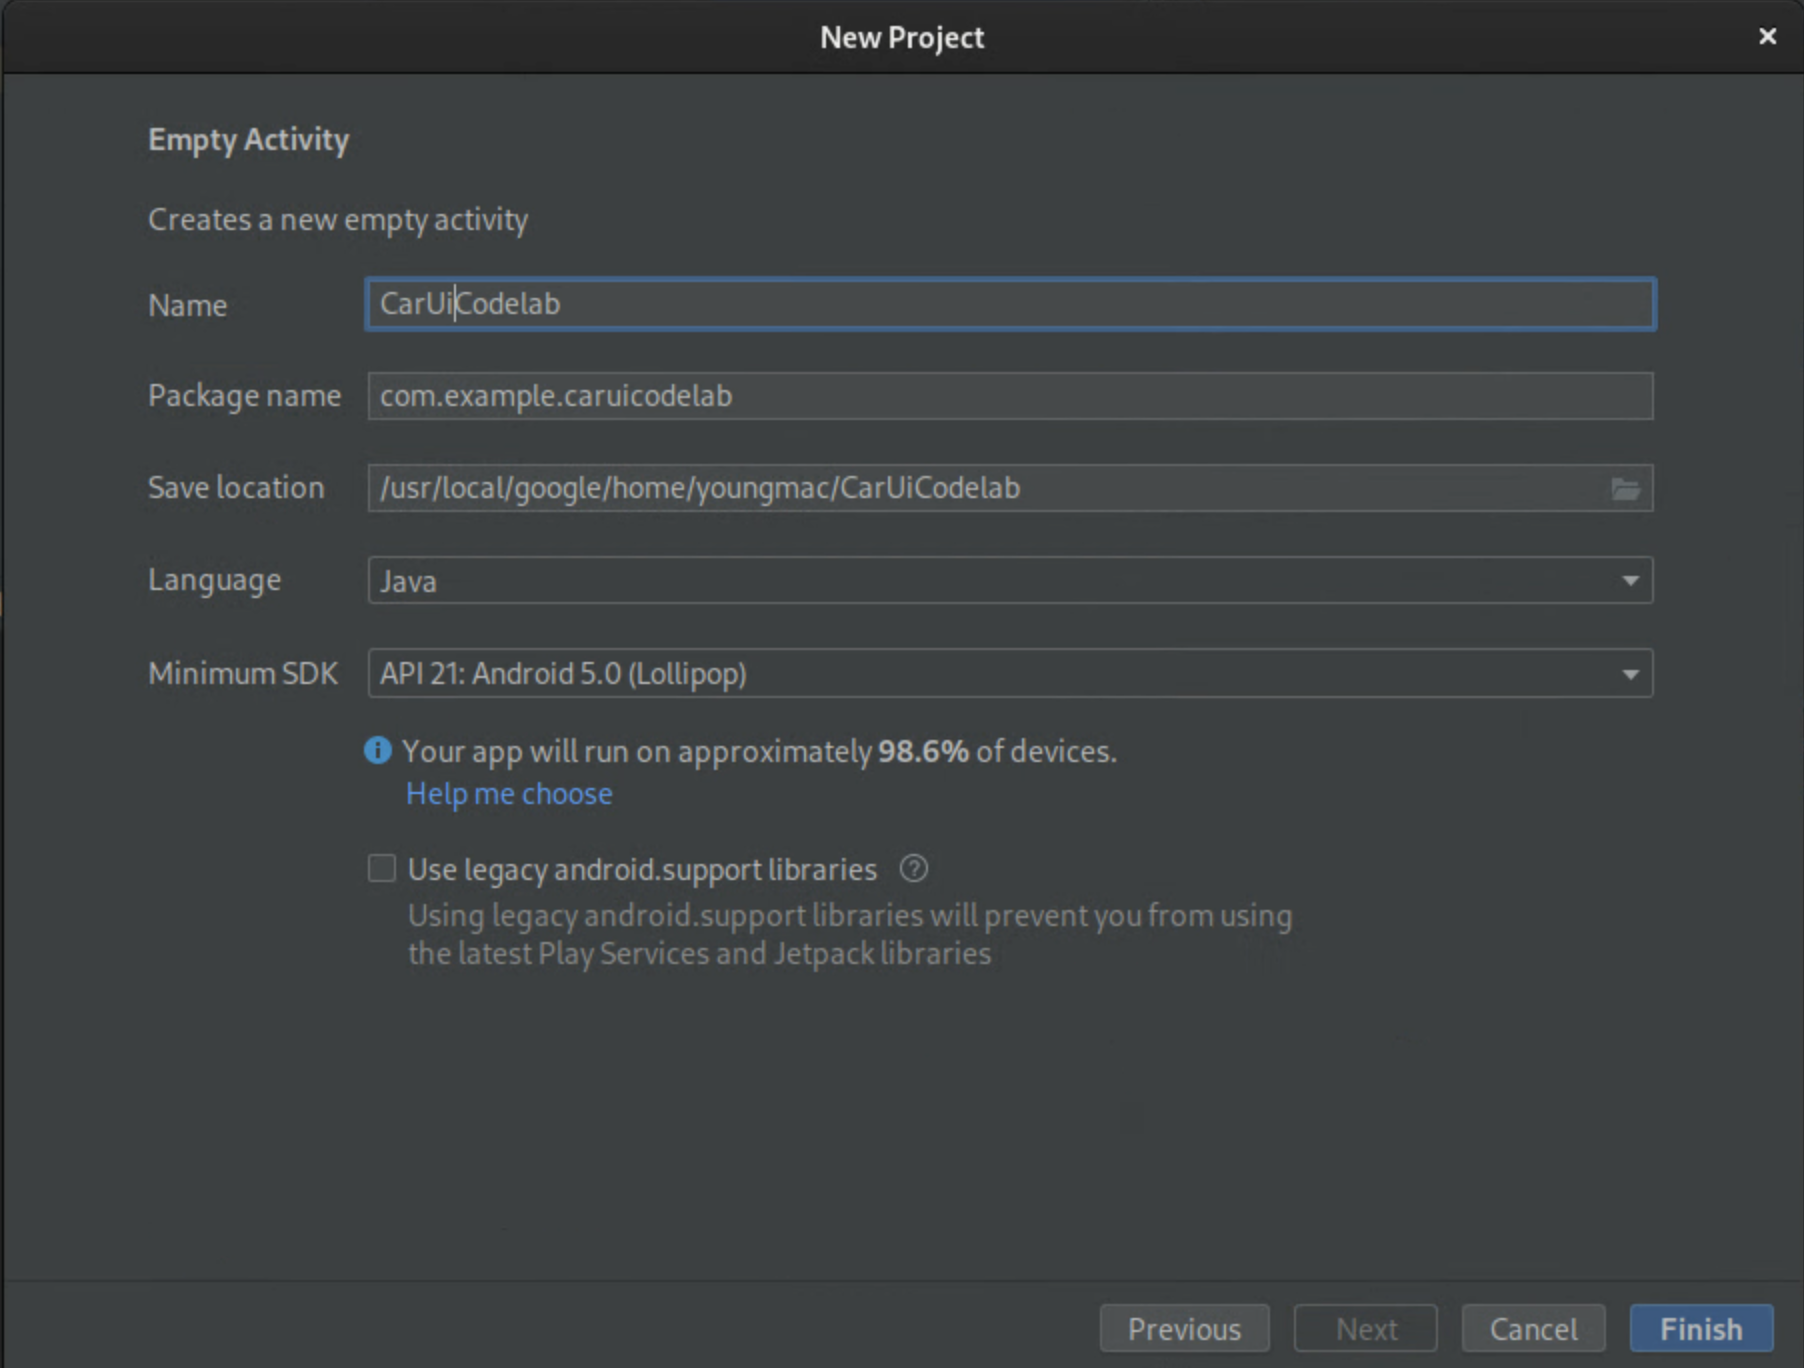Click the question mark help icon beside legacy libraries
This screenshot has height=1368, width=1804.
pyautogui.click(x=913, y=868)
